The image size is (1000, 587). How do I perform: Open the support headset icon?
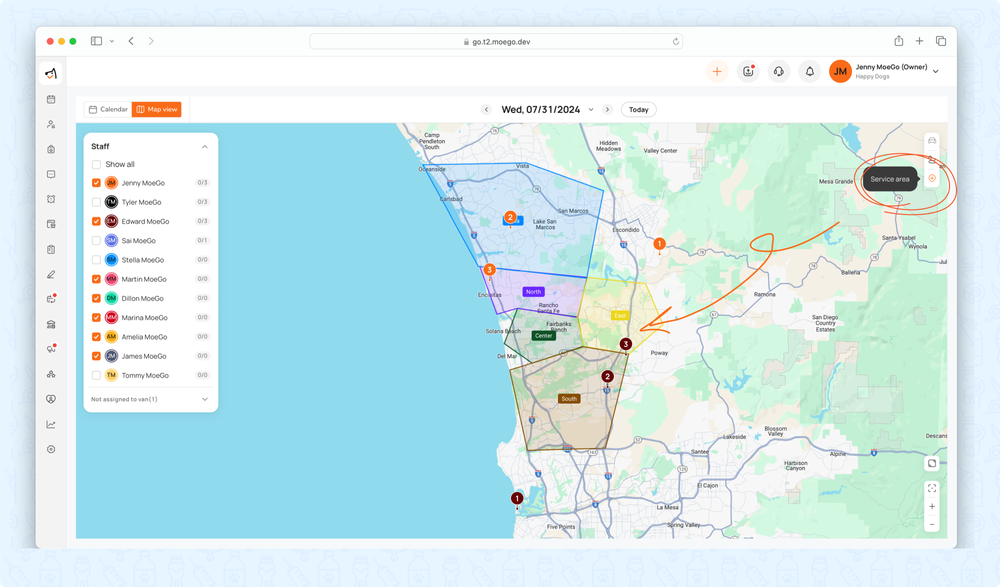click(x=779, y=71)
